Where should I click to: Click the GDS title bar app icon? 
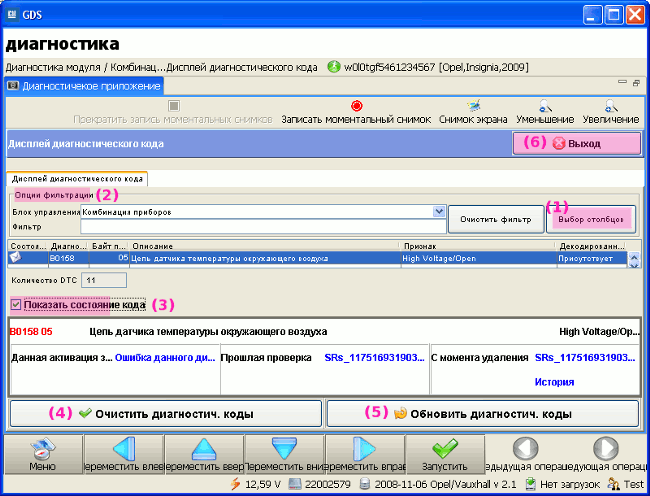[12, 15]
